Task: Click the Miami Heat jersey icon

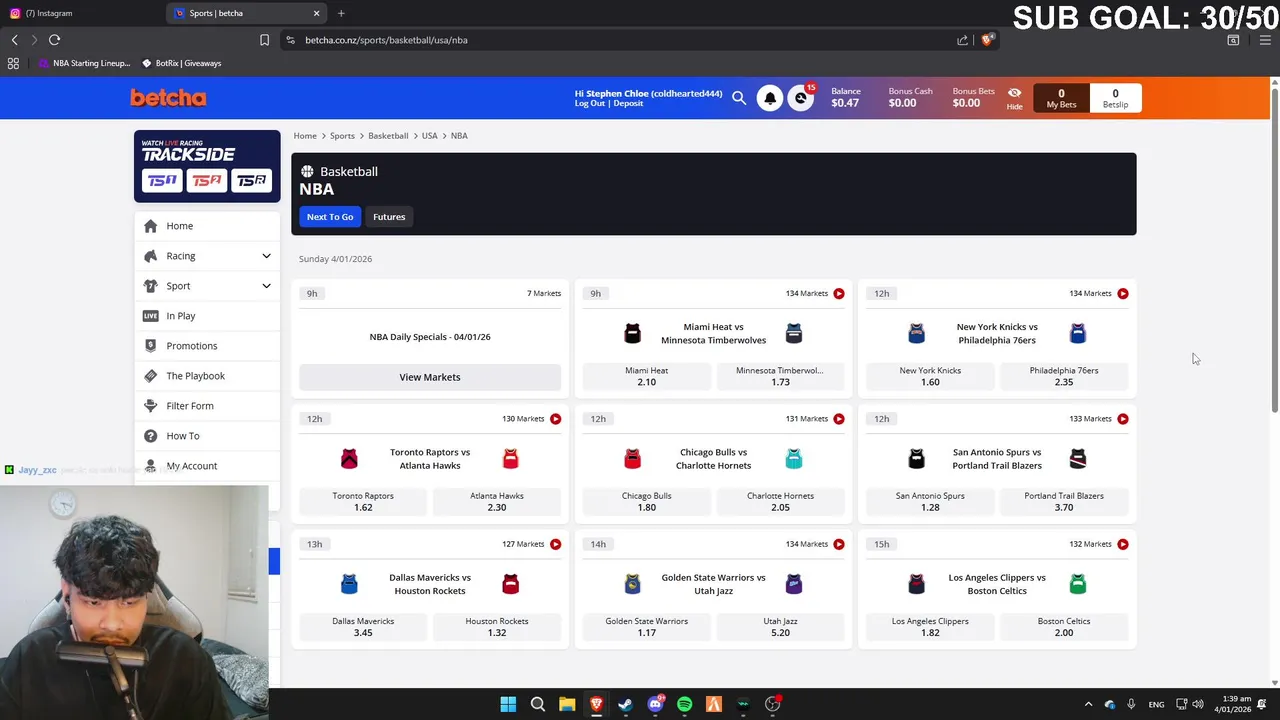Action: [x=632, y=333]
